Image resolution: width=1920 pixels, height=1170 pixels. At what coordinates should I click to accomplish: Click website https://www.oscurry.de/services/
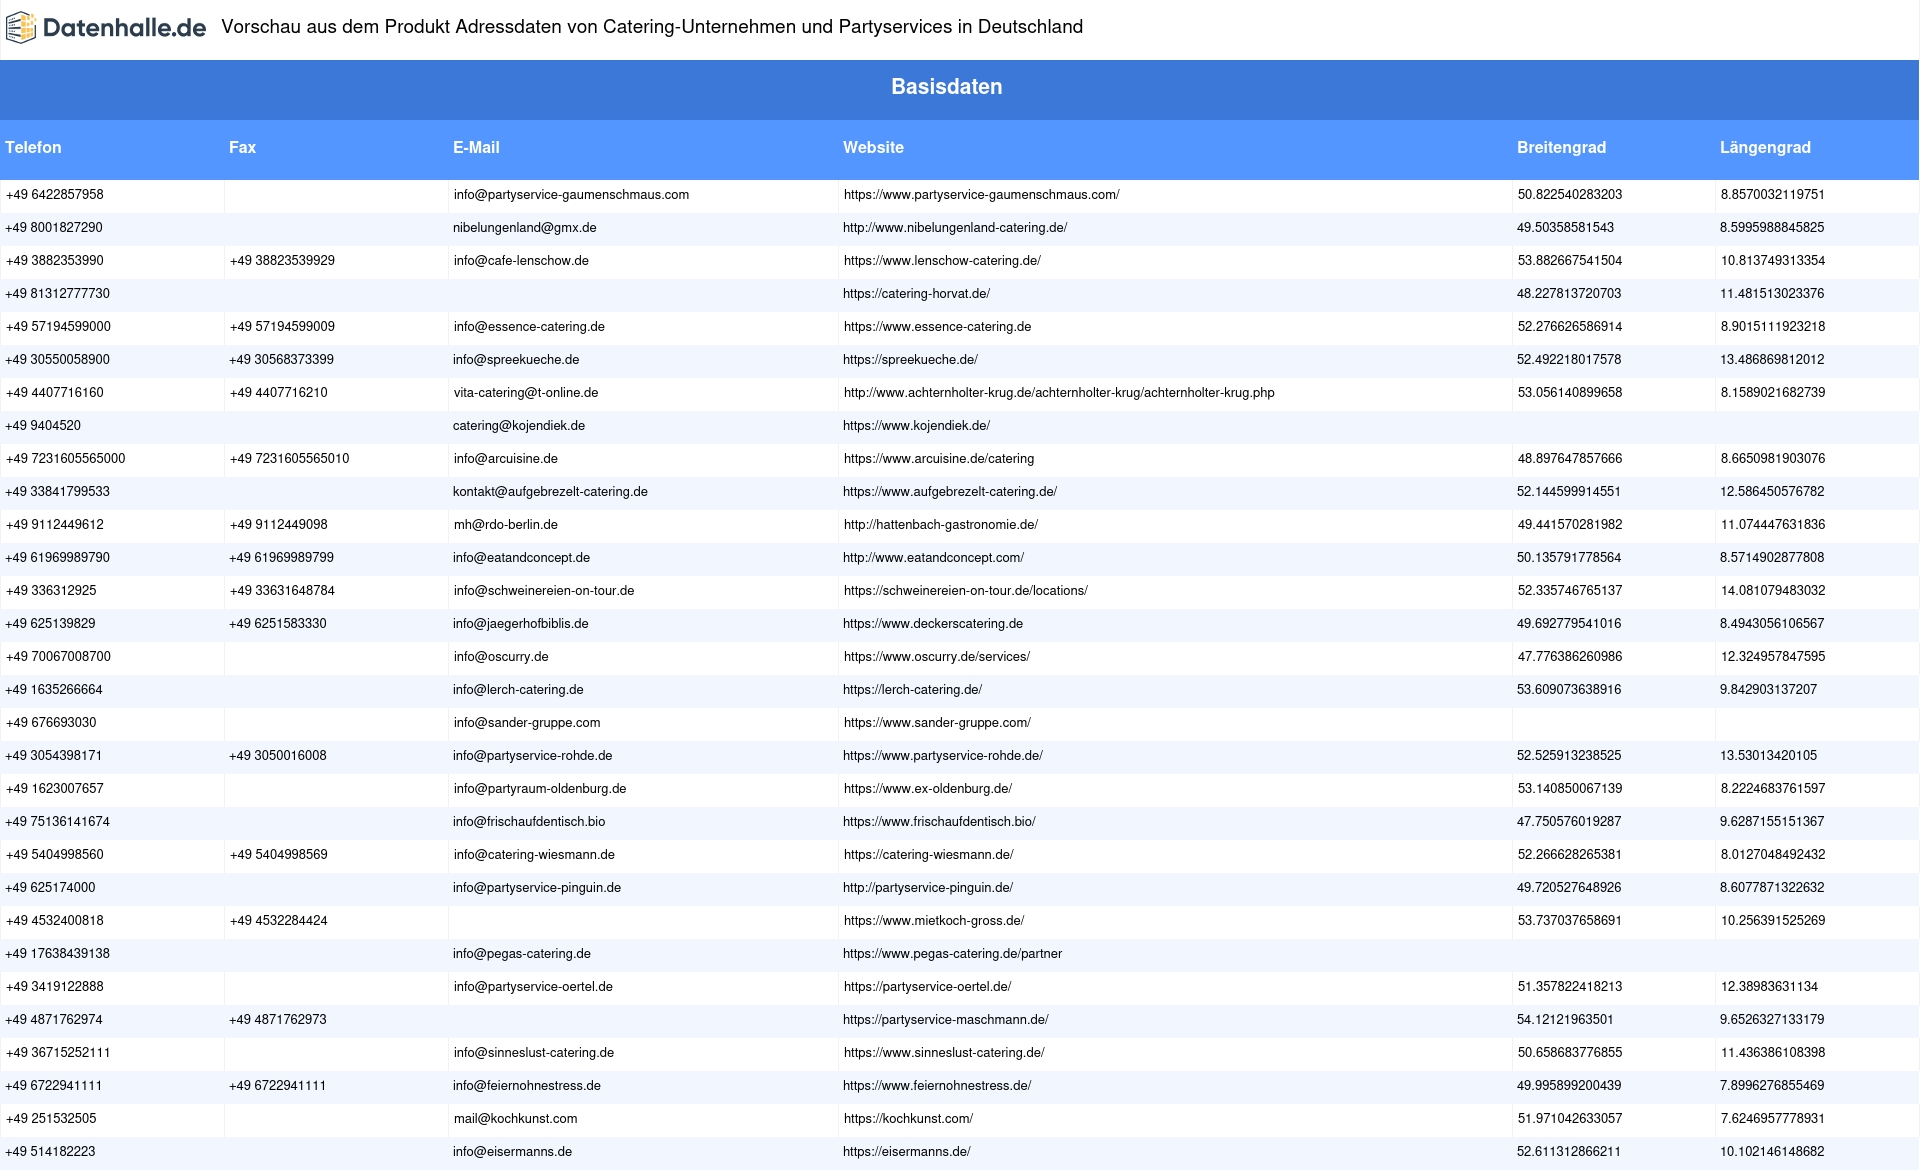[937, 657]
